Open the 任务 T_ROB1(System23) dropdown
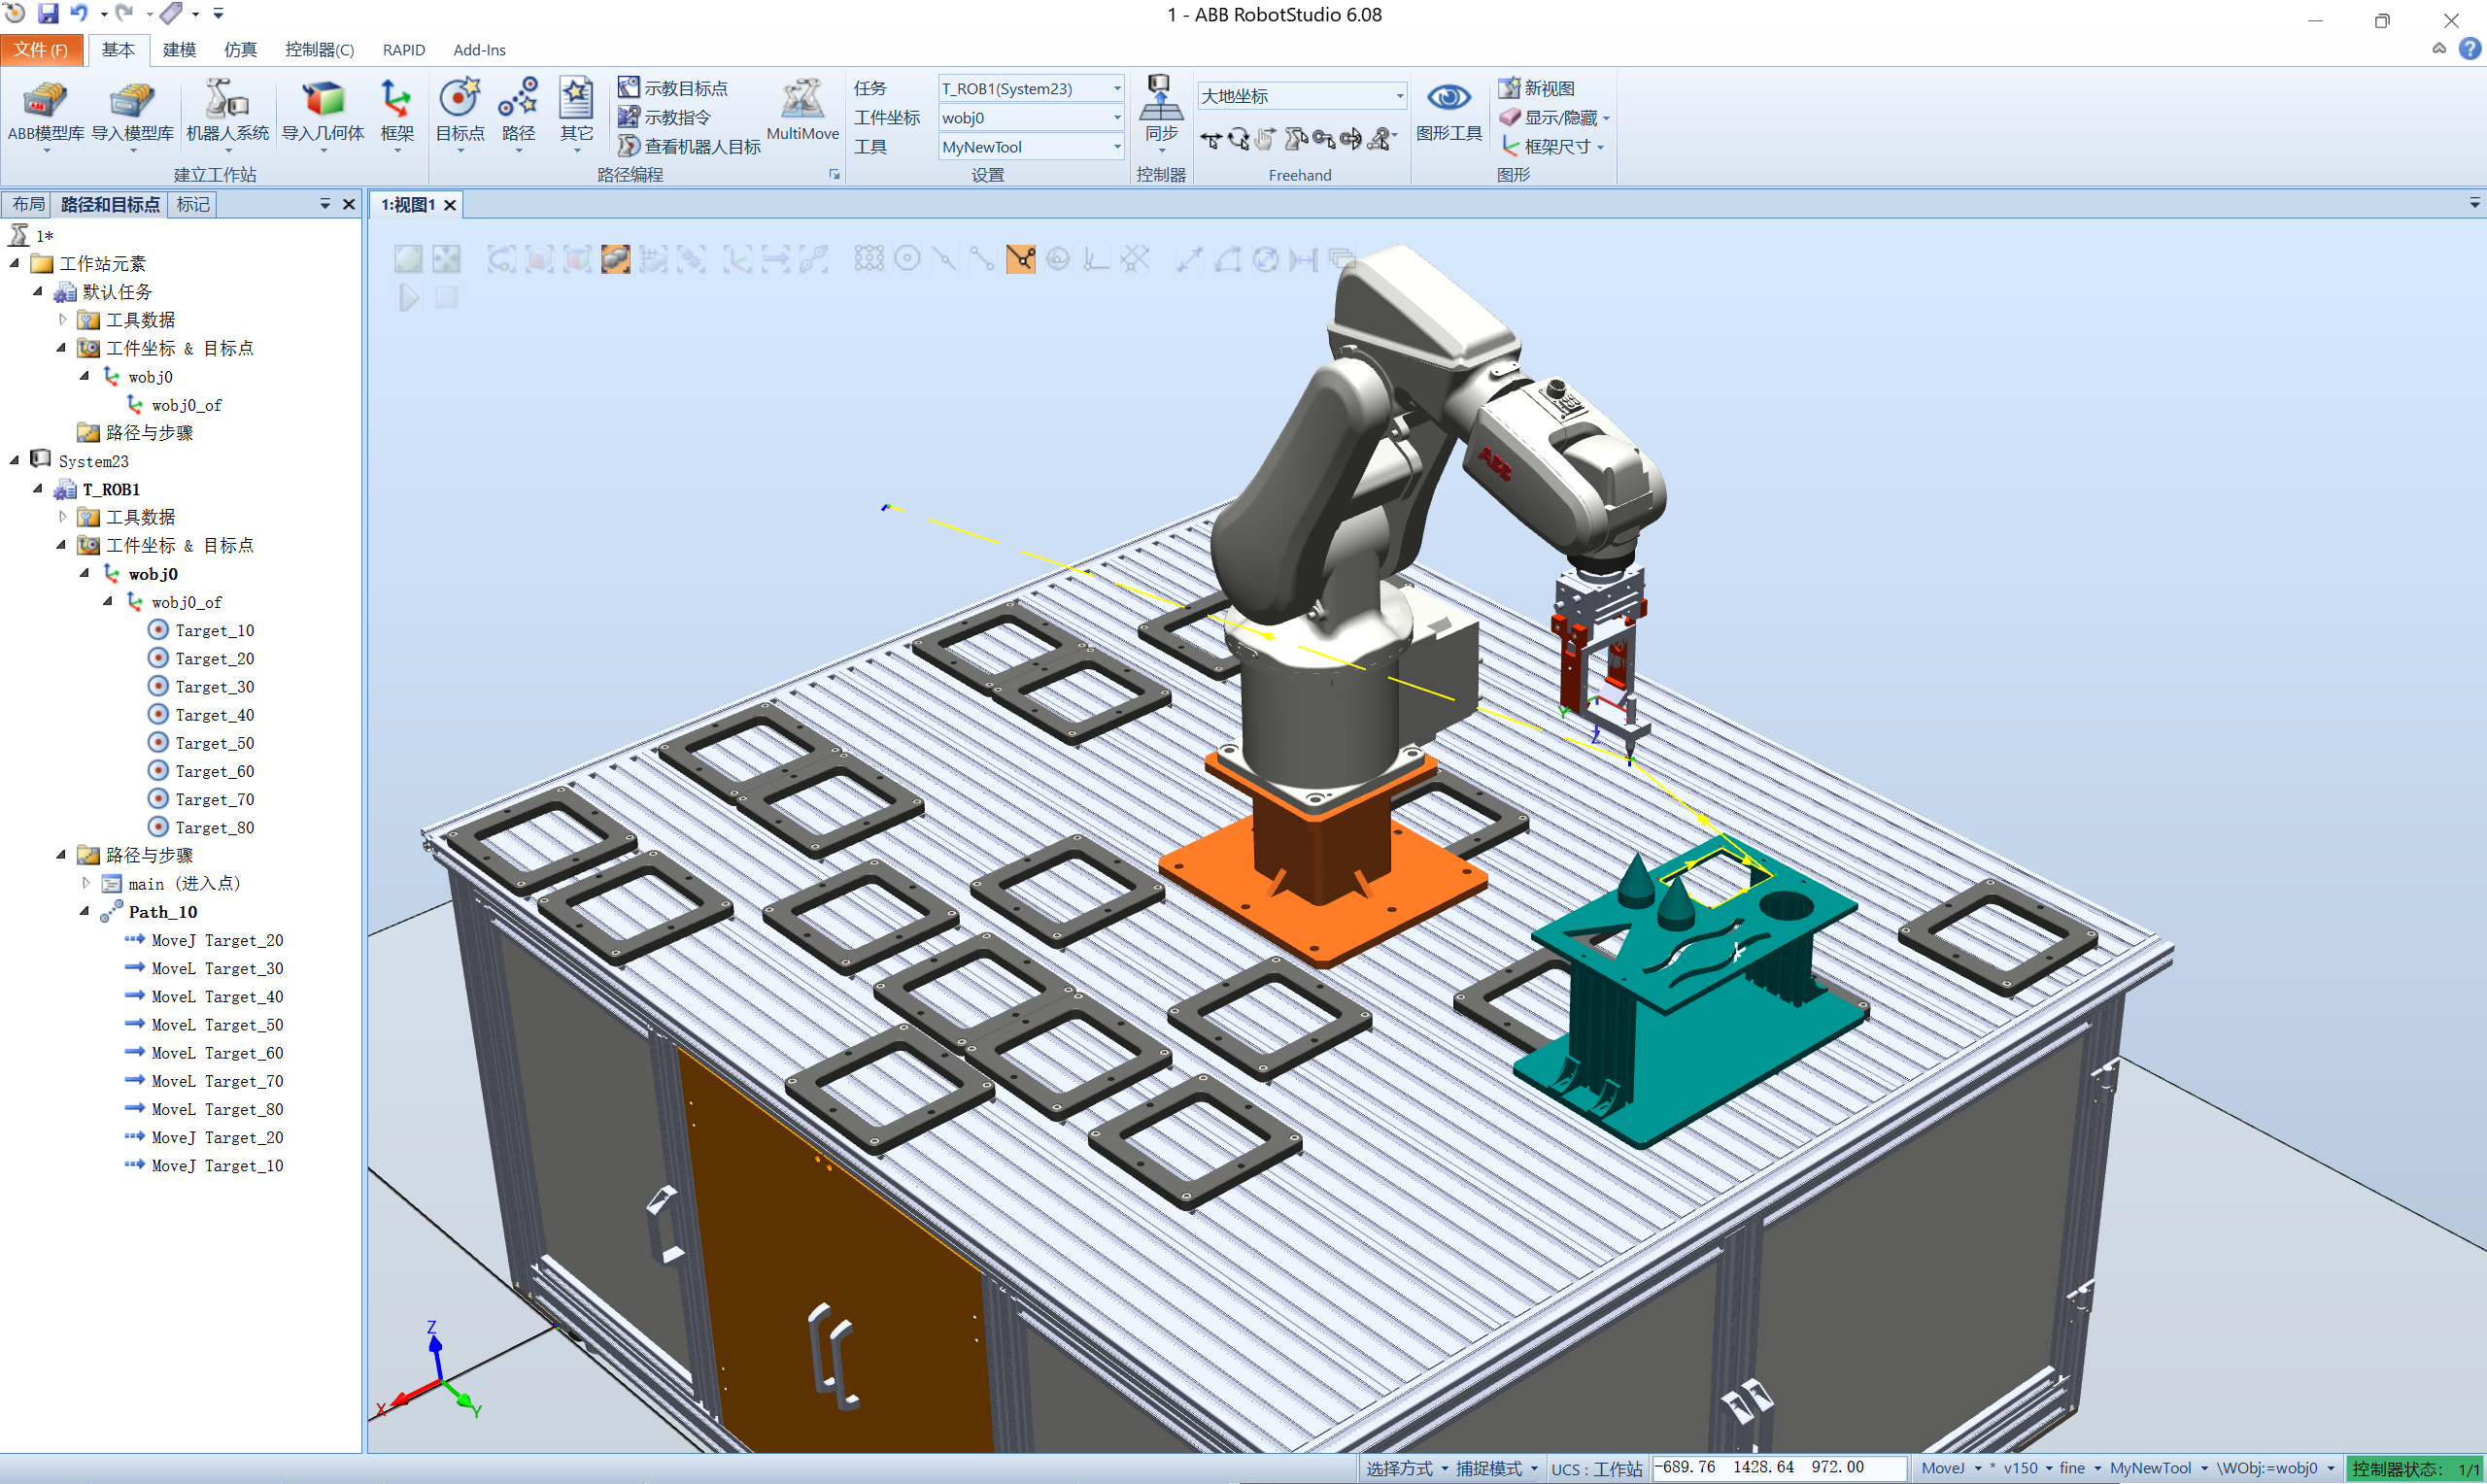 1031,88
